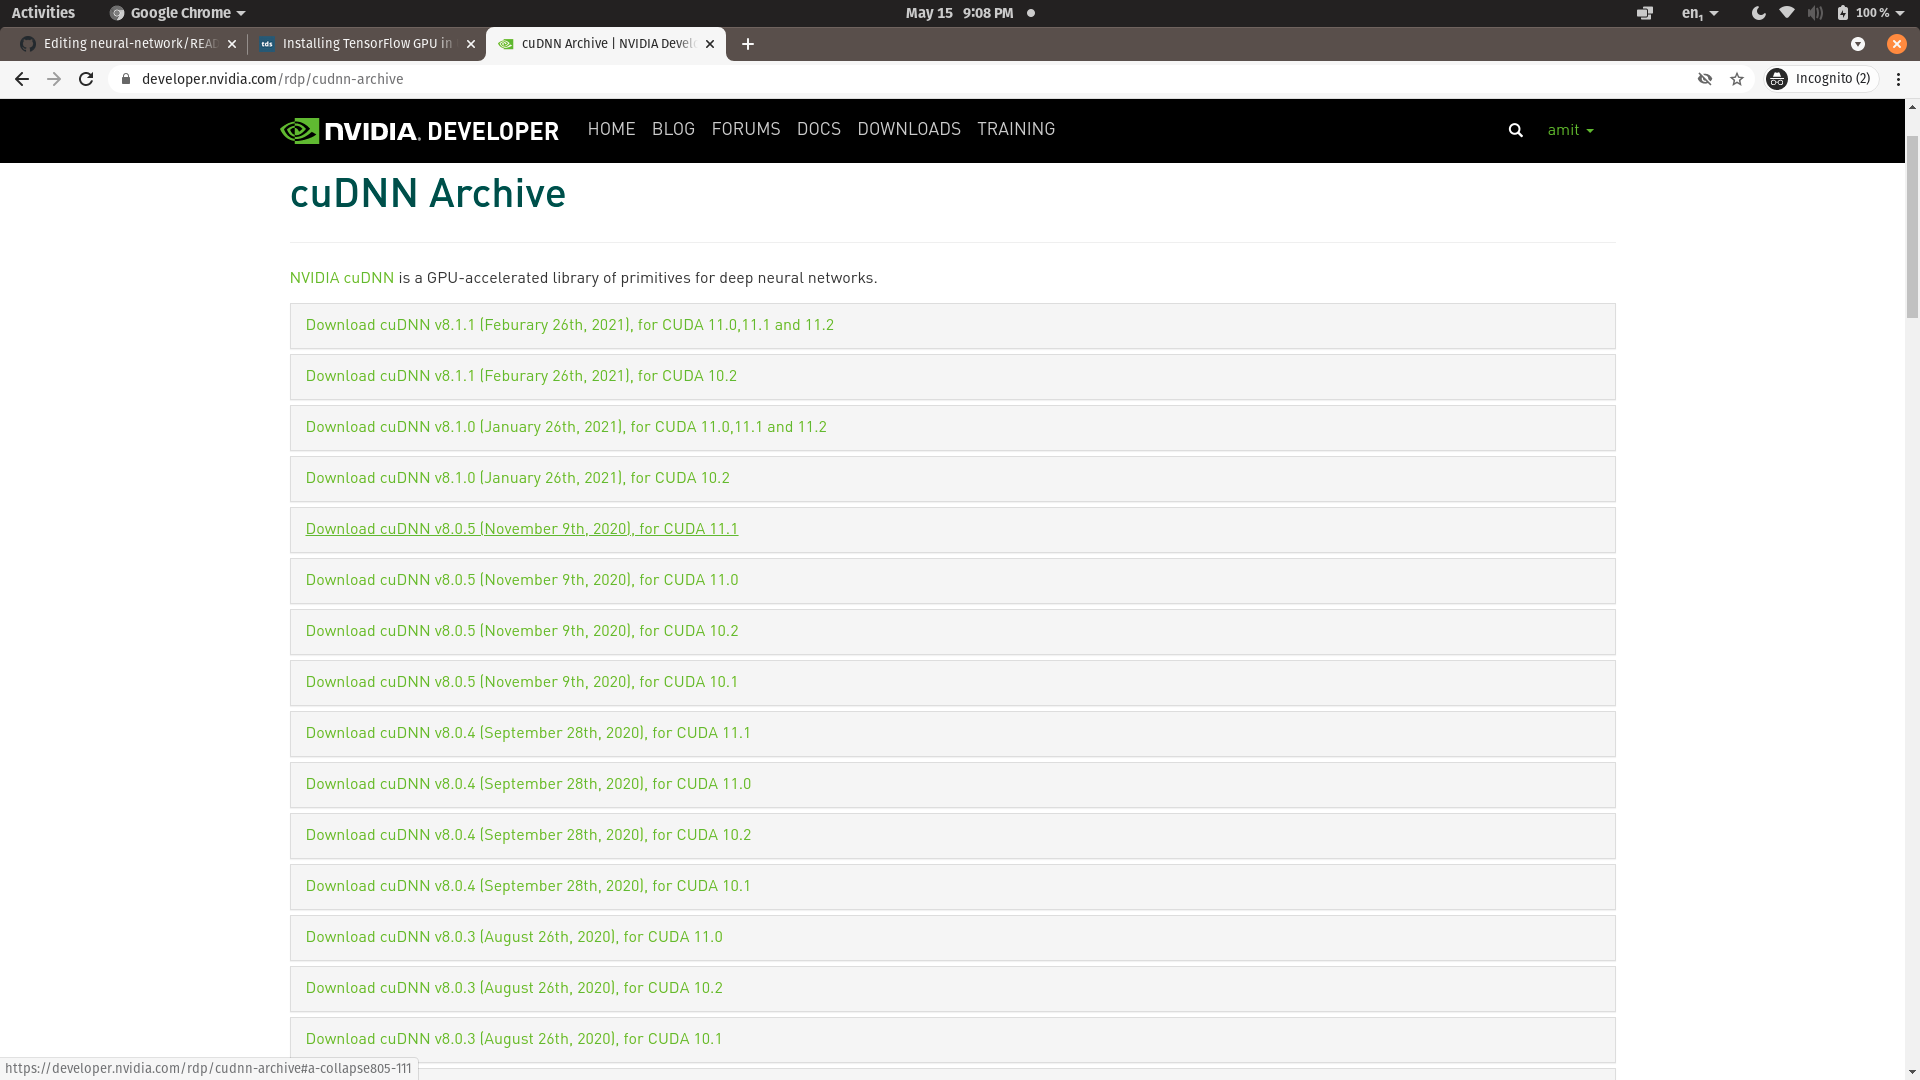Open a new browser tab
Image resolution: width=1920 pixels, height=1080 pixels.
pos(748,44)
